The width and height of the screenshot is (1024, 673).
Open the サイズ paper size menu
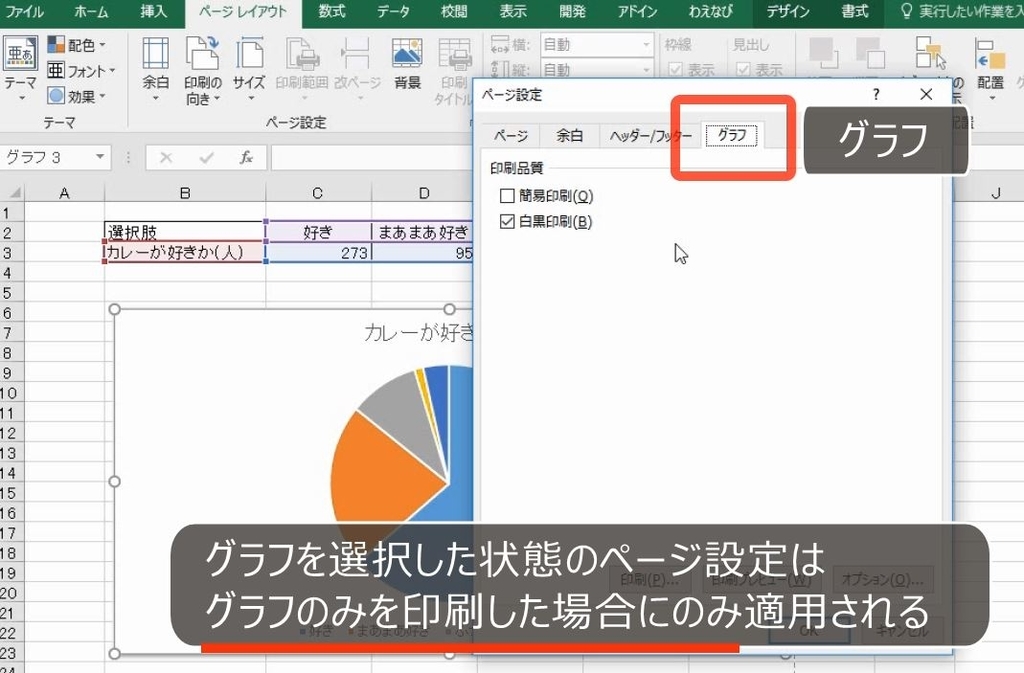pos(249,69)
